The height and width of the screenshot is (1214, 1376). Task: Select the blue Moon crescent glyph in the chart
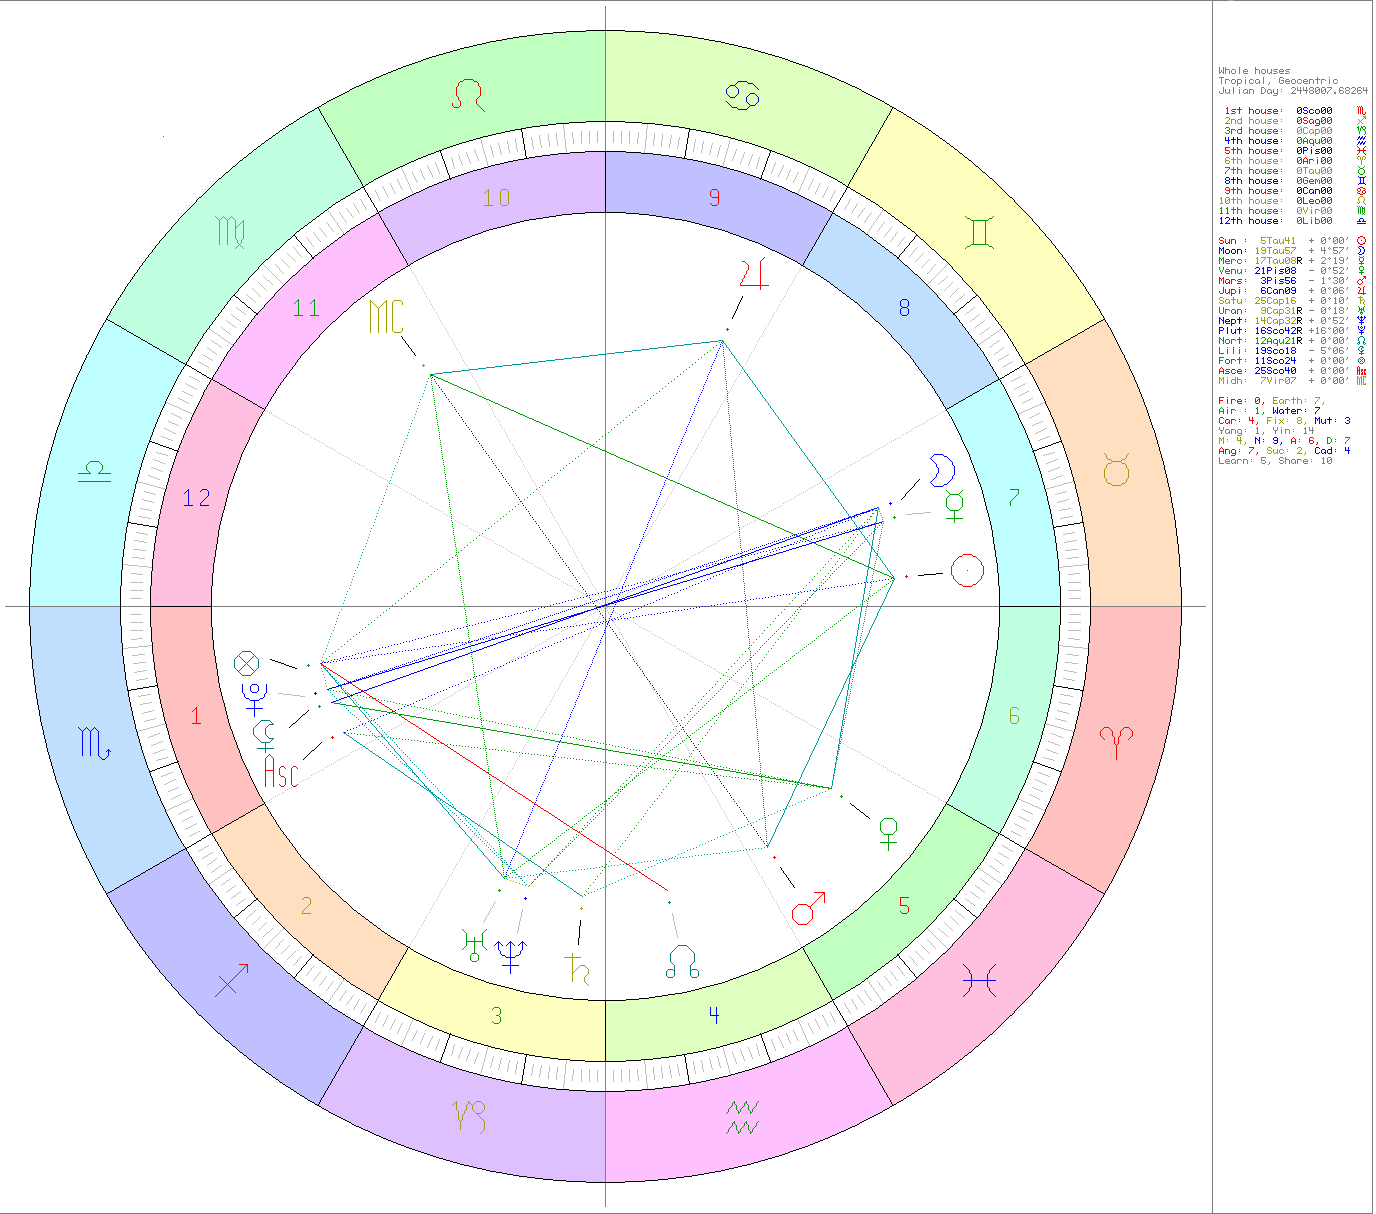point(942,470)
